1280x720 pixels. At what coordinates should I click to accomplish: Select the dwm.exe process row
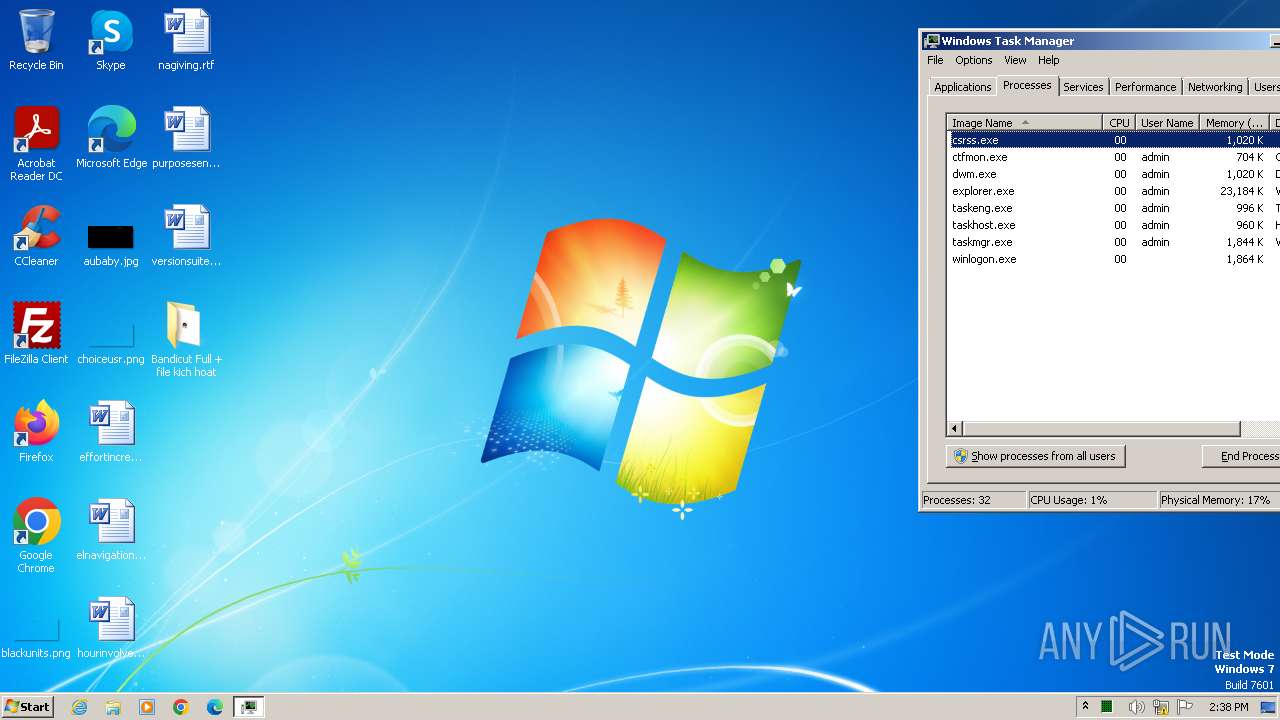(1113, 174)
